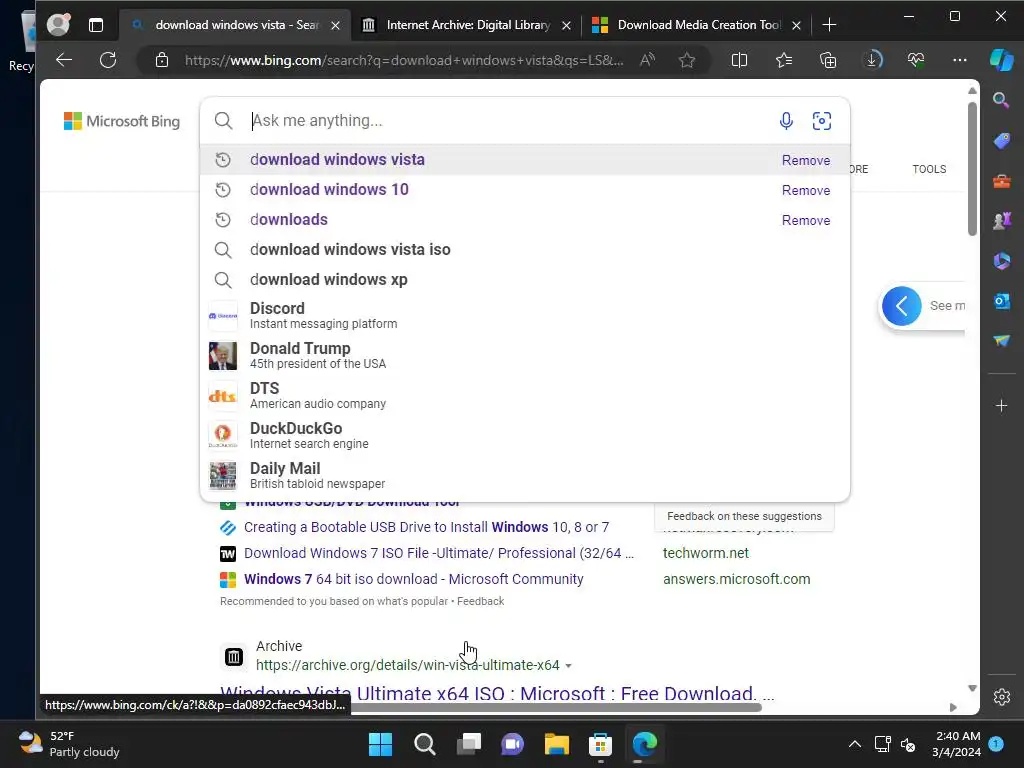Close the Download Media Creation Tool tab
This screenshot has height=768, width=1024.
coord(796,25)
